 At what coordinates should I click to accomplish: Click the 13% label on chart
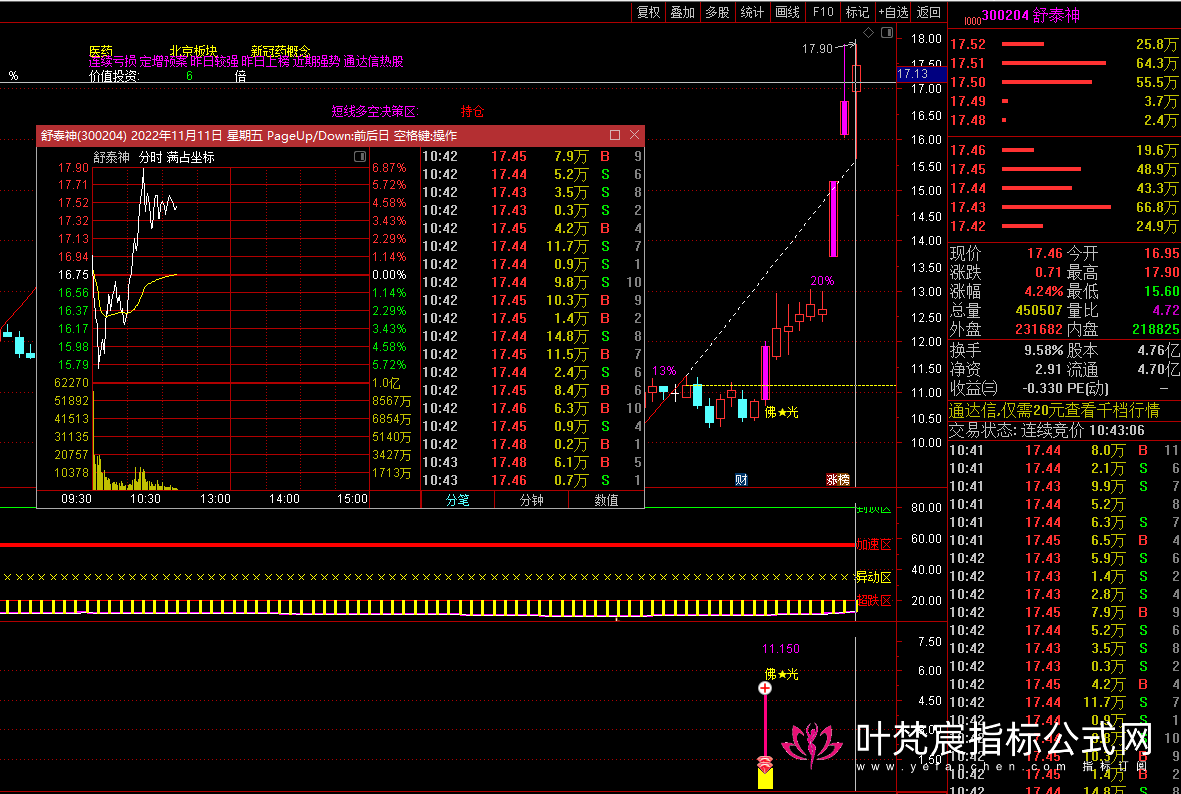(x=664, y=371)
